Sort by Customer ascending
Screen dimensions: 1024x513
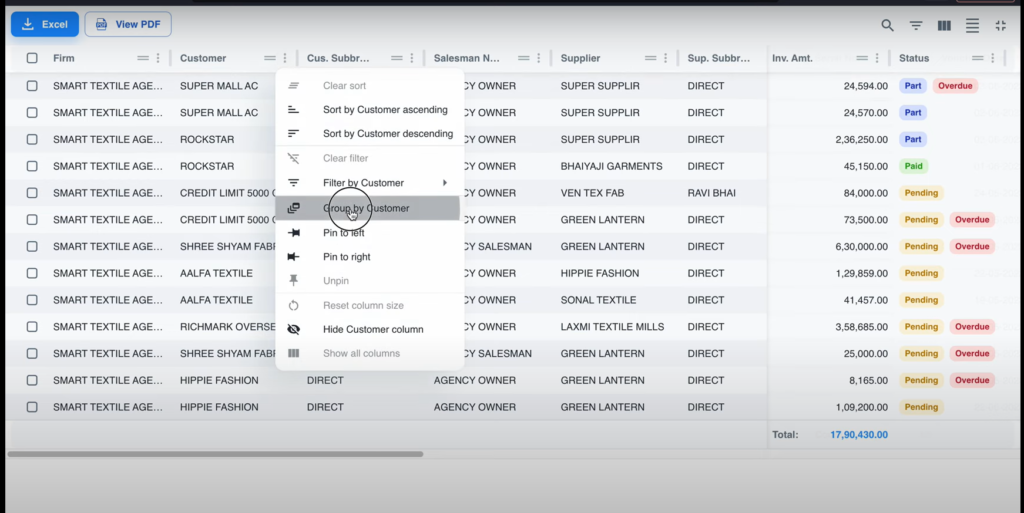click(370, 110)
